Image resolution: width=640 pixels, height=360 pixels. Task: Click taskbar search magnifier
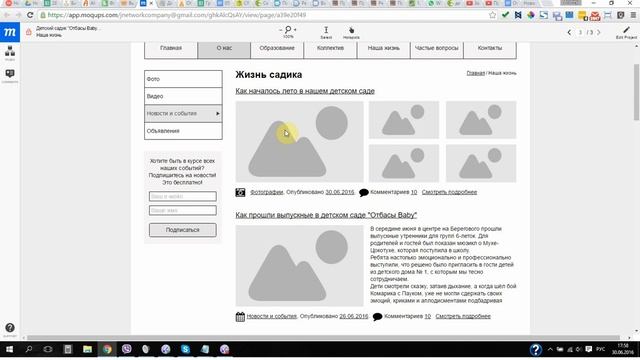pos(29,349)
